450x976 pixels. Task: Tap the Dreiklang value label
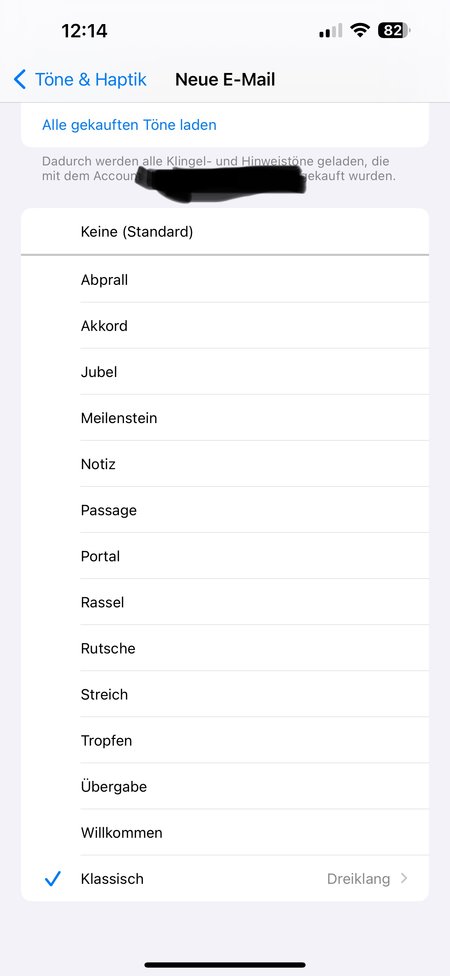coord(359,879)
